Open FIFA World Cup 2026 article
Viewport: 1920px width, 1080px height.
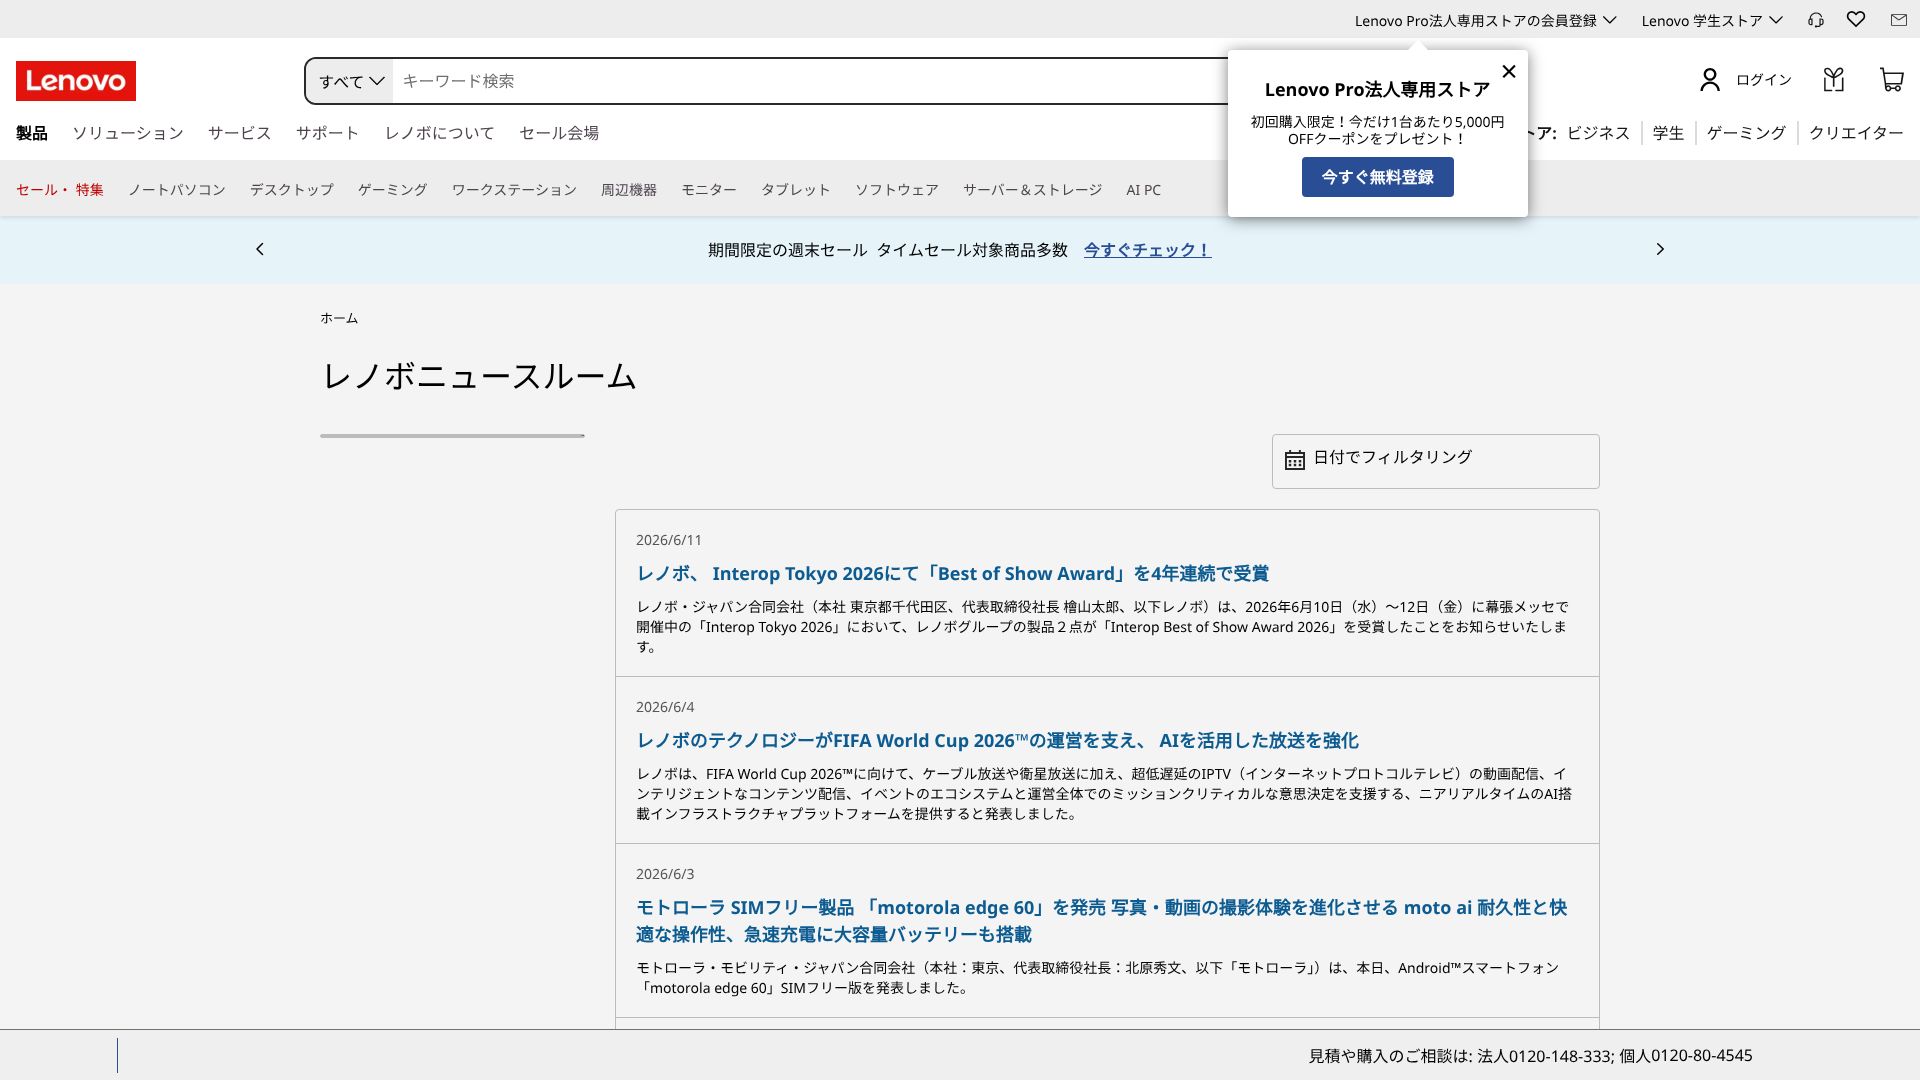pos(998,741)
